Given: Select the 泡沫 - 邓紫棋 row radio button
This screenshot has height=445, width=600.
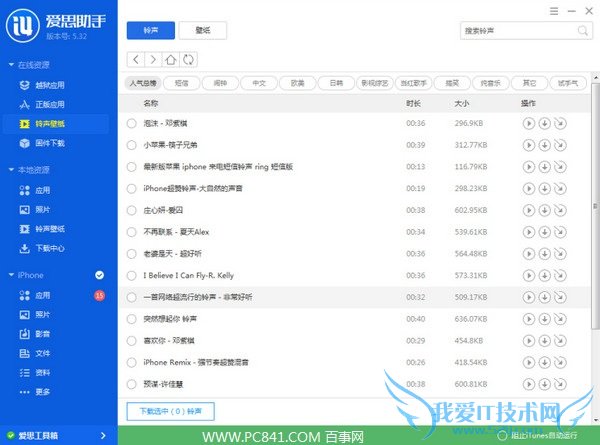Looking at the screenshot, I should (132, 123).
